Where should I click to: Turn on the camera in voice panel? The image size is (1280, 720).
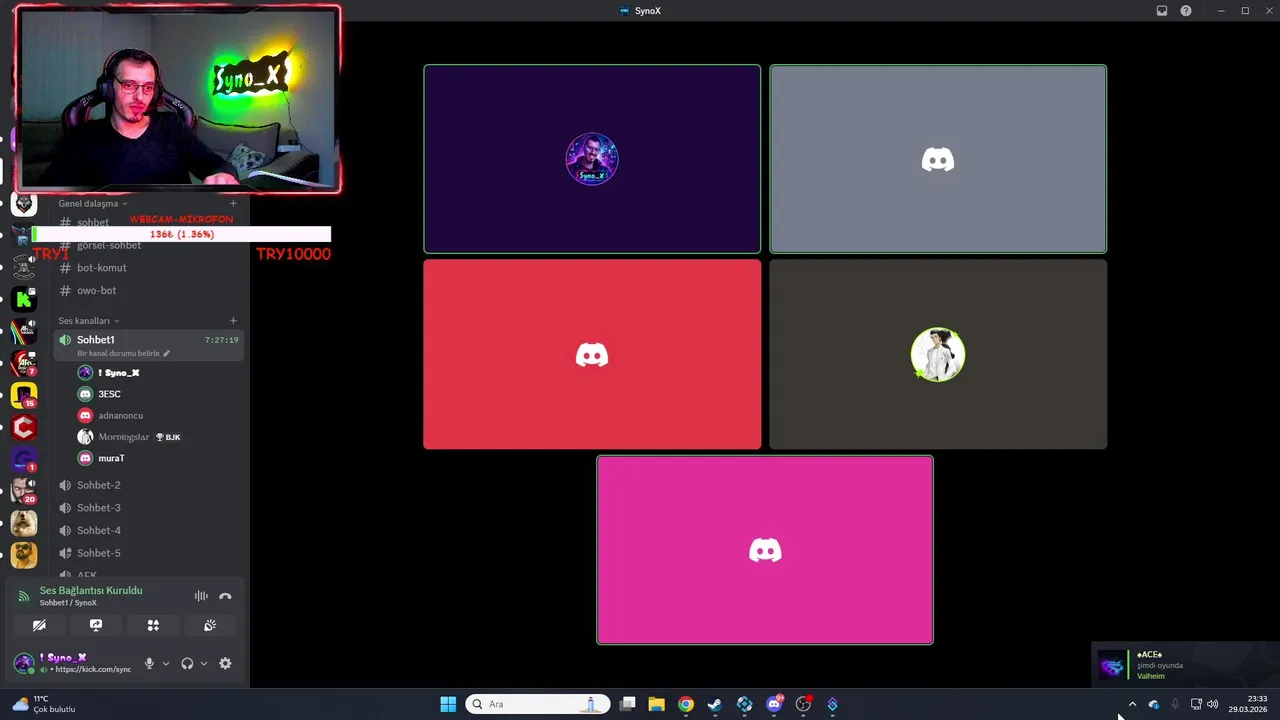coord(39,625)
